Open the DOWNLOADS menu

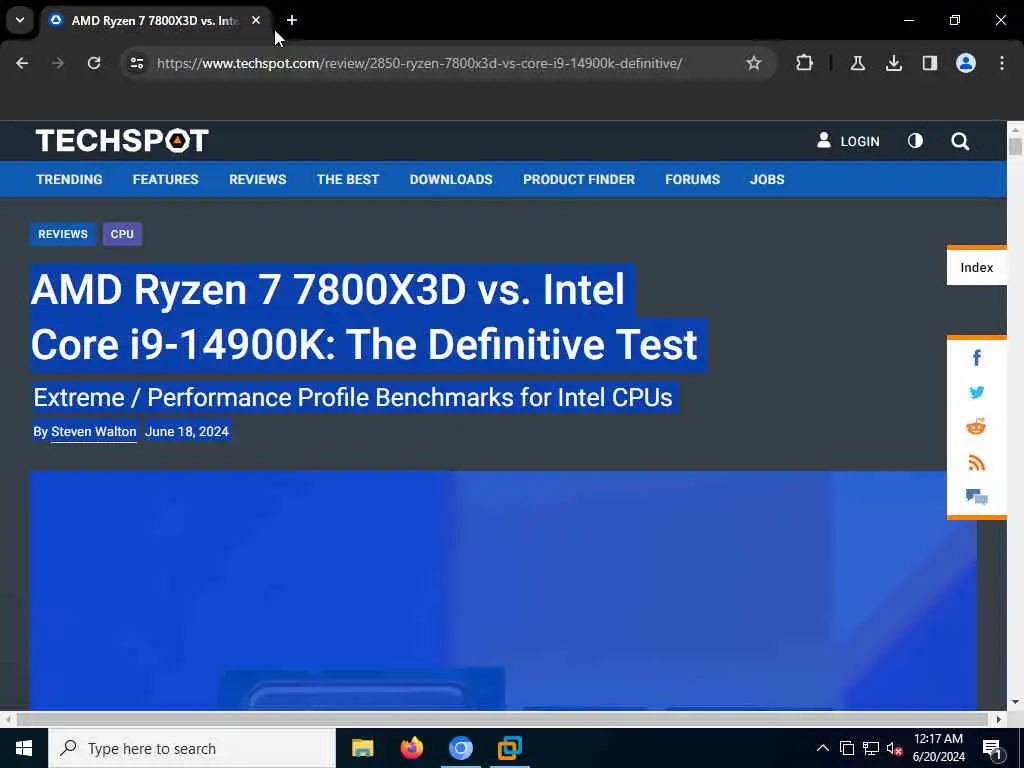pyautogui.click(x=451, y=180)
